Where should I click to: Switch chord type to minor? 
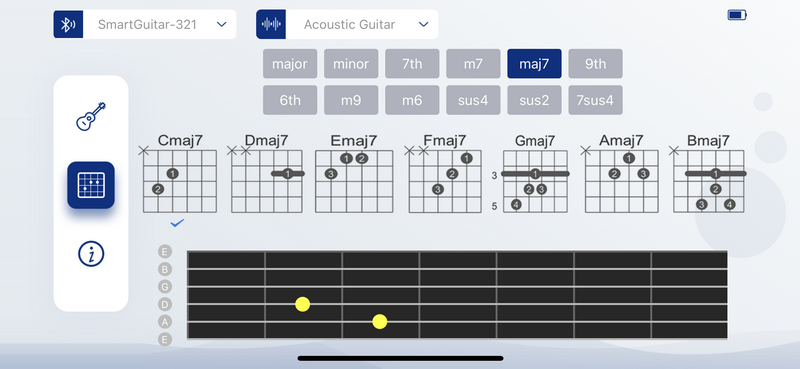pos(351,64)
